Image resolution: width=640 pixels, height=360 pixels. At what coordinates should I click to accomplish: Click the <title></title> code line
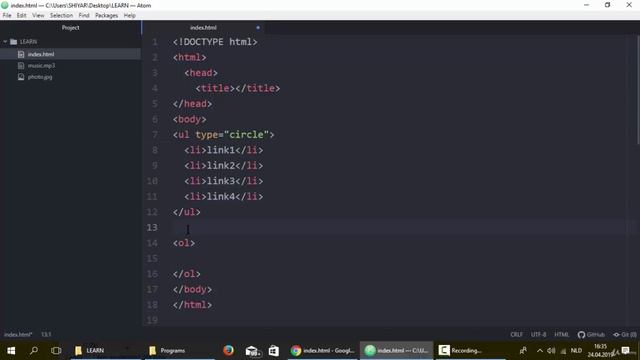pyautogui.click(x=238, y=88)
